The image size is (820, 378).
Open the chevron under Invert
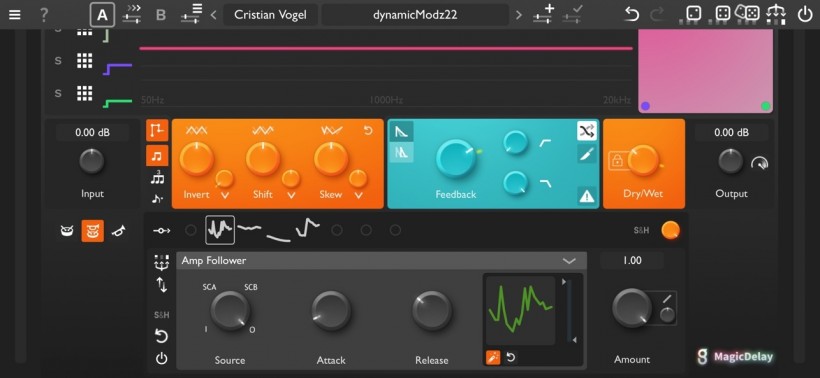[x=225, y=196]
